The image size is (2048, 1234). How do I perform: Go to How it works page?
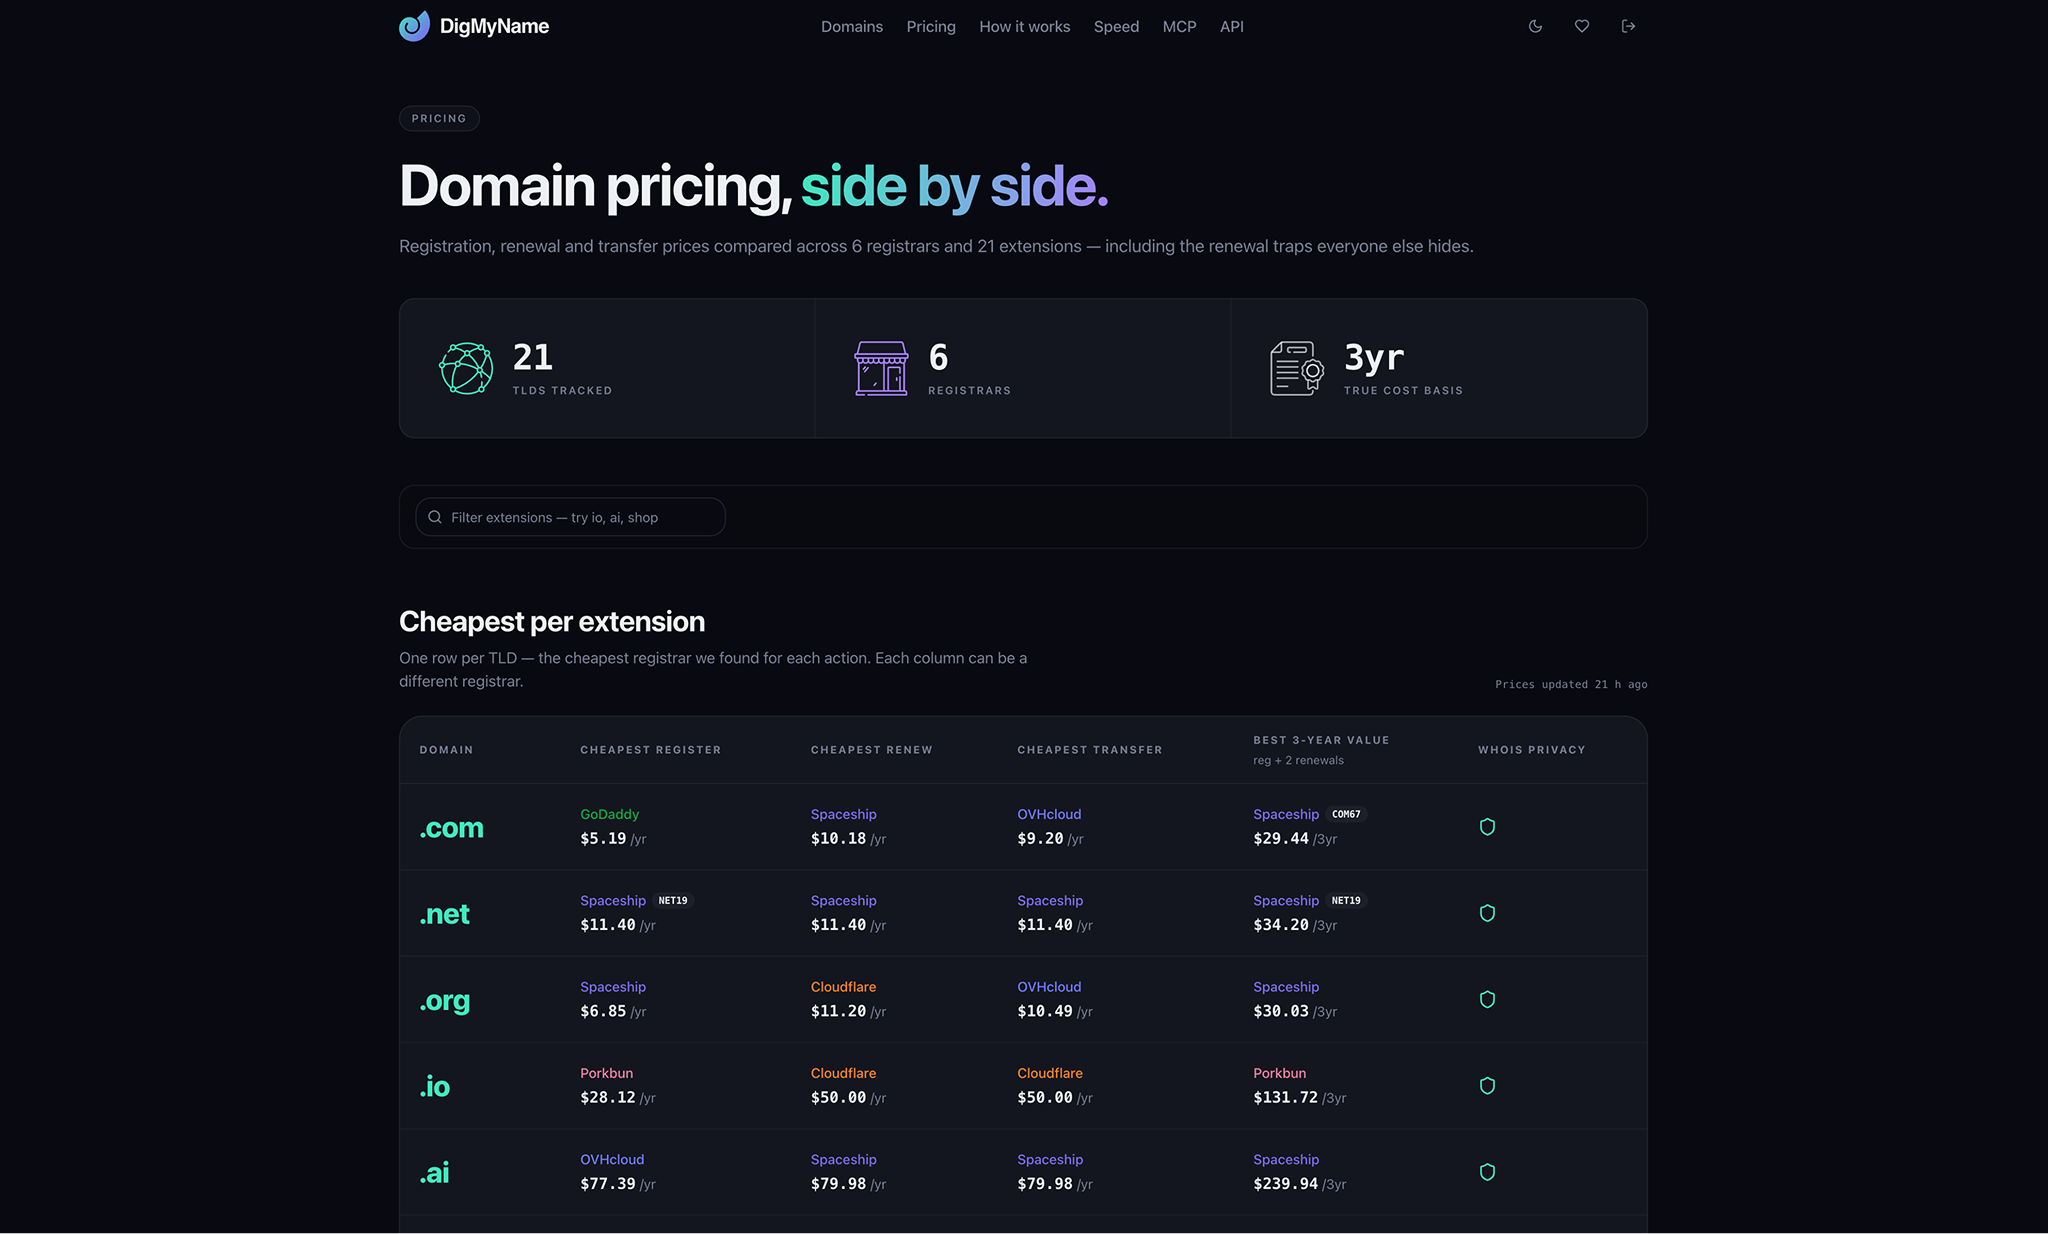(1024, 27)
